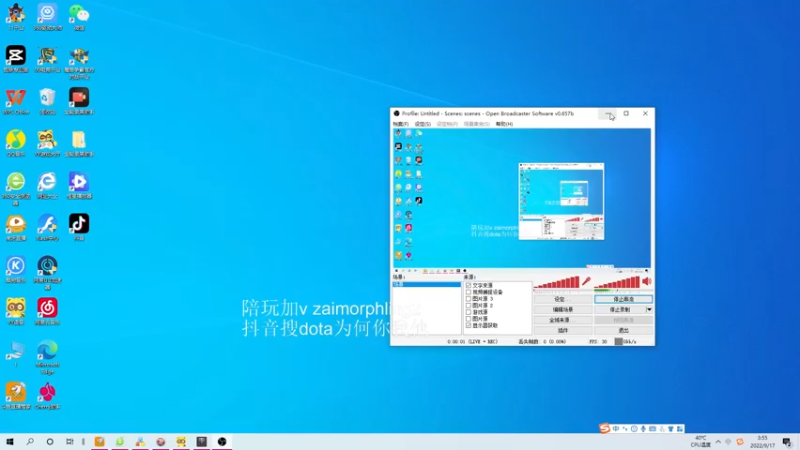Open the notification center icon

click(787, 442)
